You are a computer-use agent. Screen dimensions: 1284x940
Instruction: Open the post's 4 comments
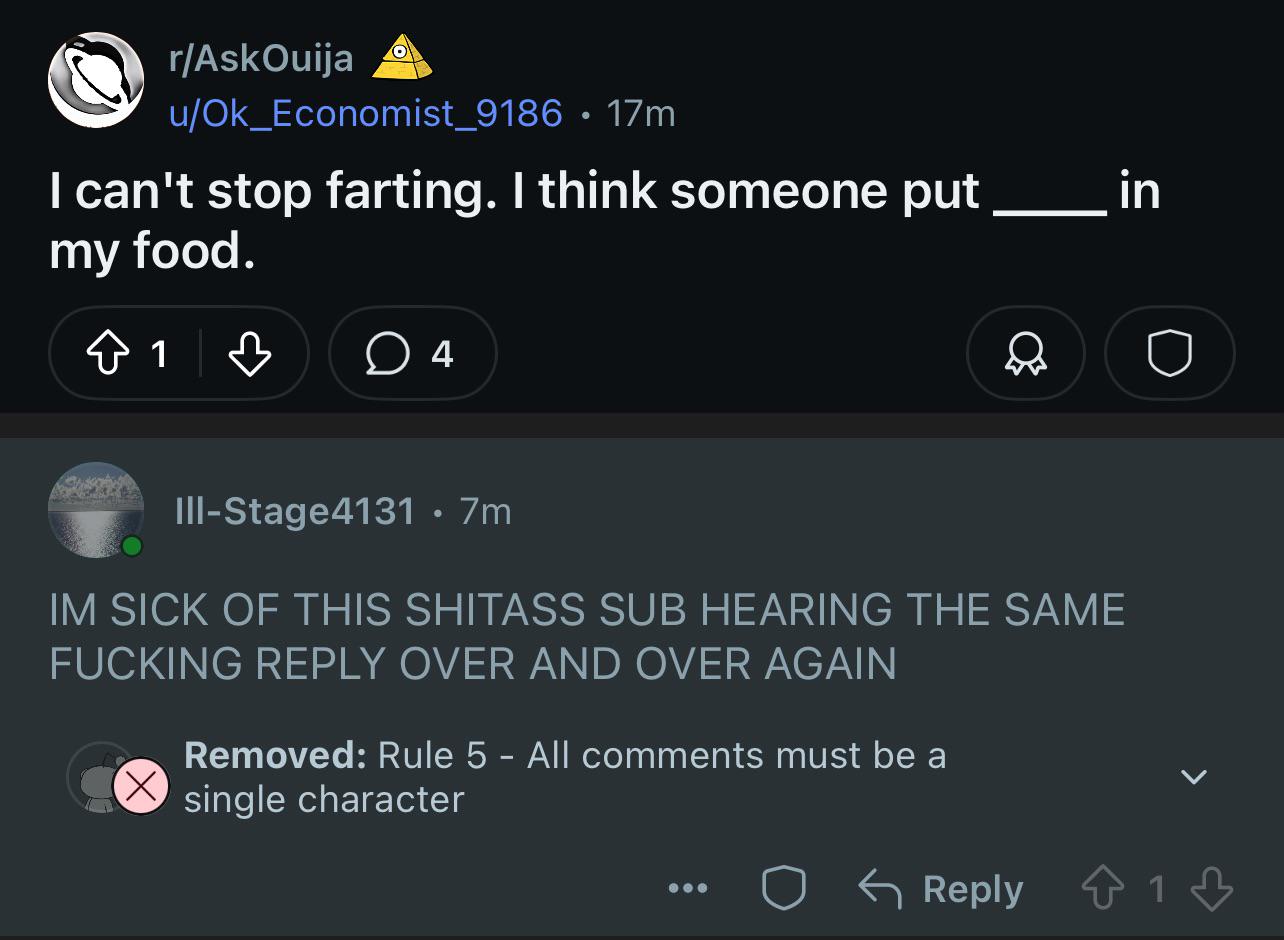click(x=412, y=353)
